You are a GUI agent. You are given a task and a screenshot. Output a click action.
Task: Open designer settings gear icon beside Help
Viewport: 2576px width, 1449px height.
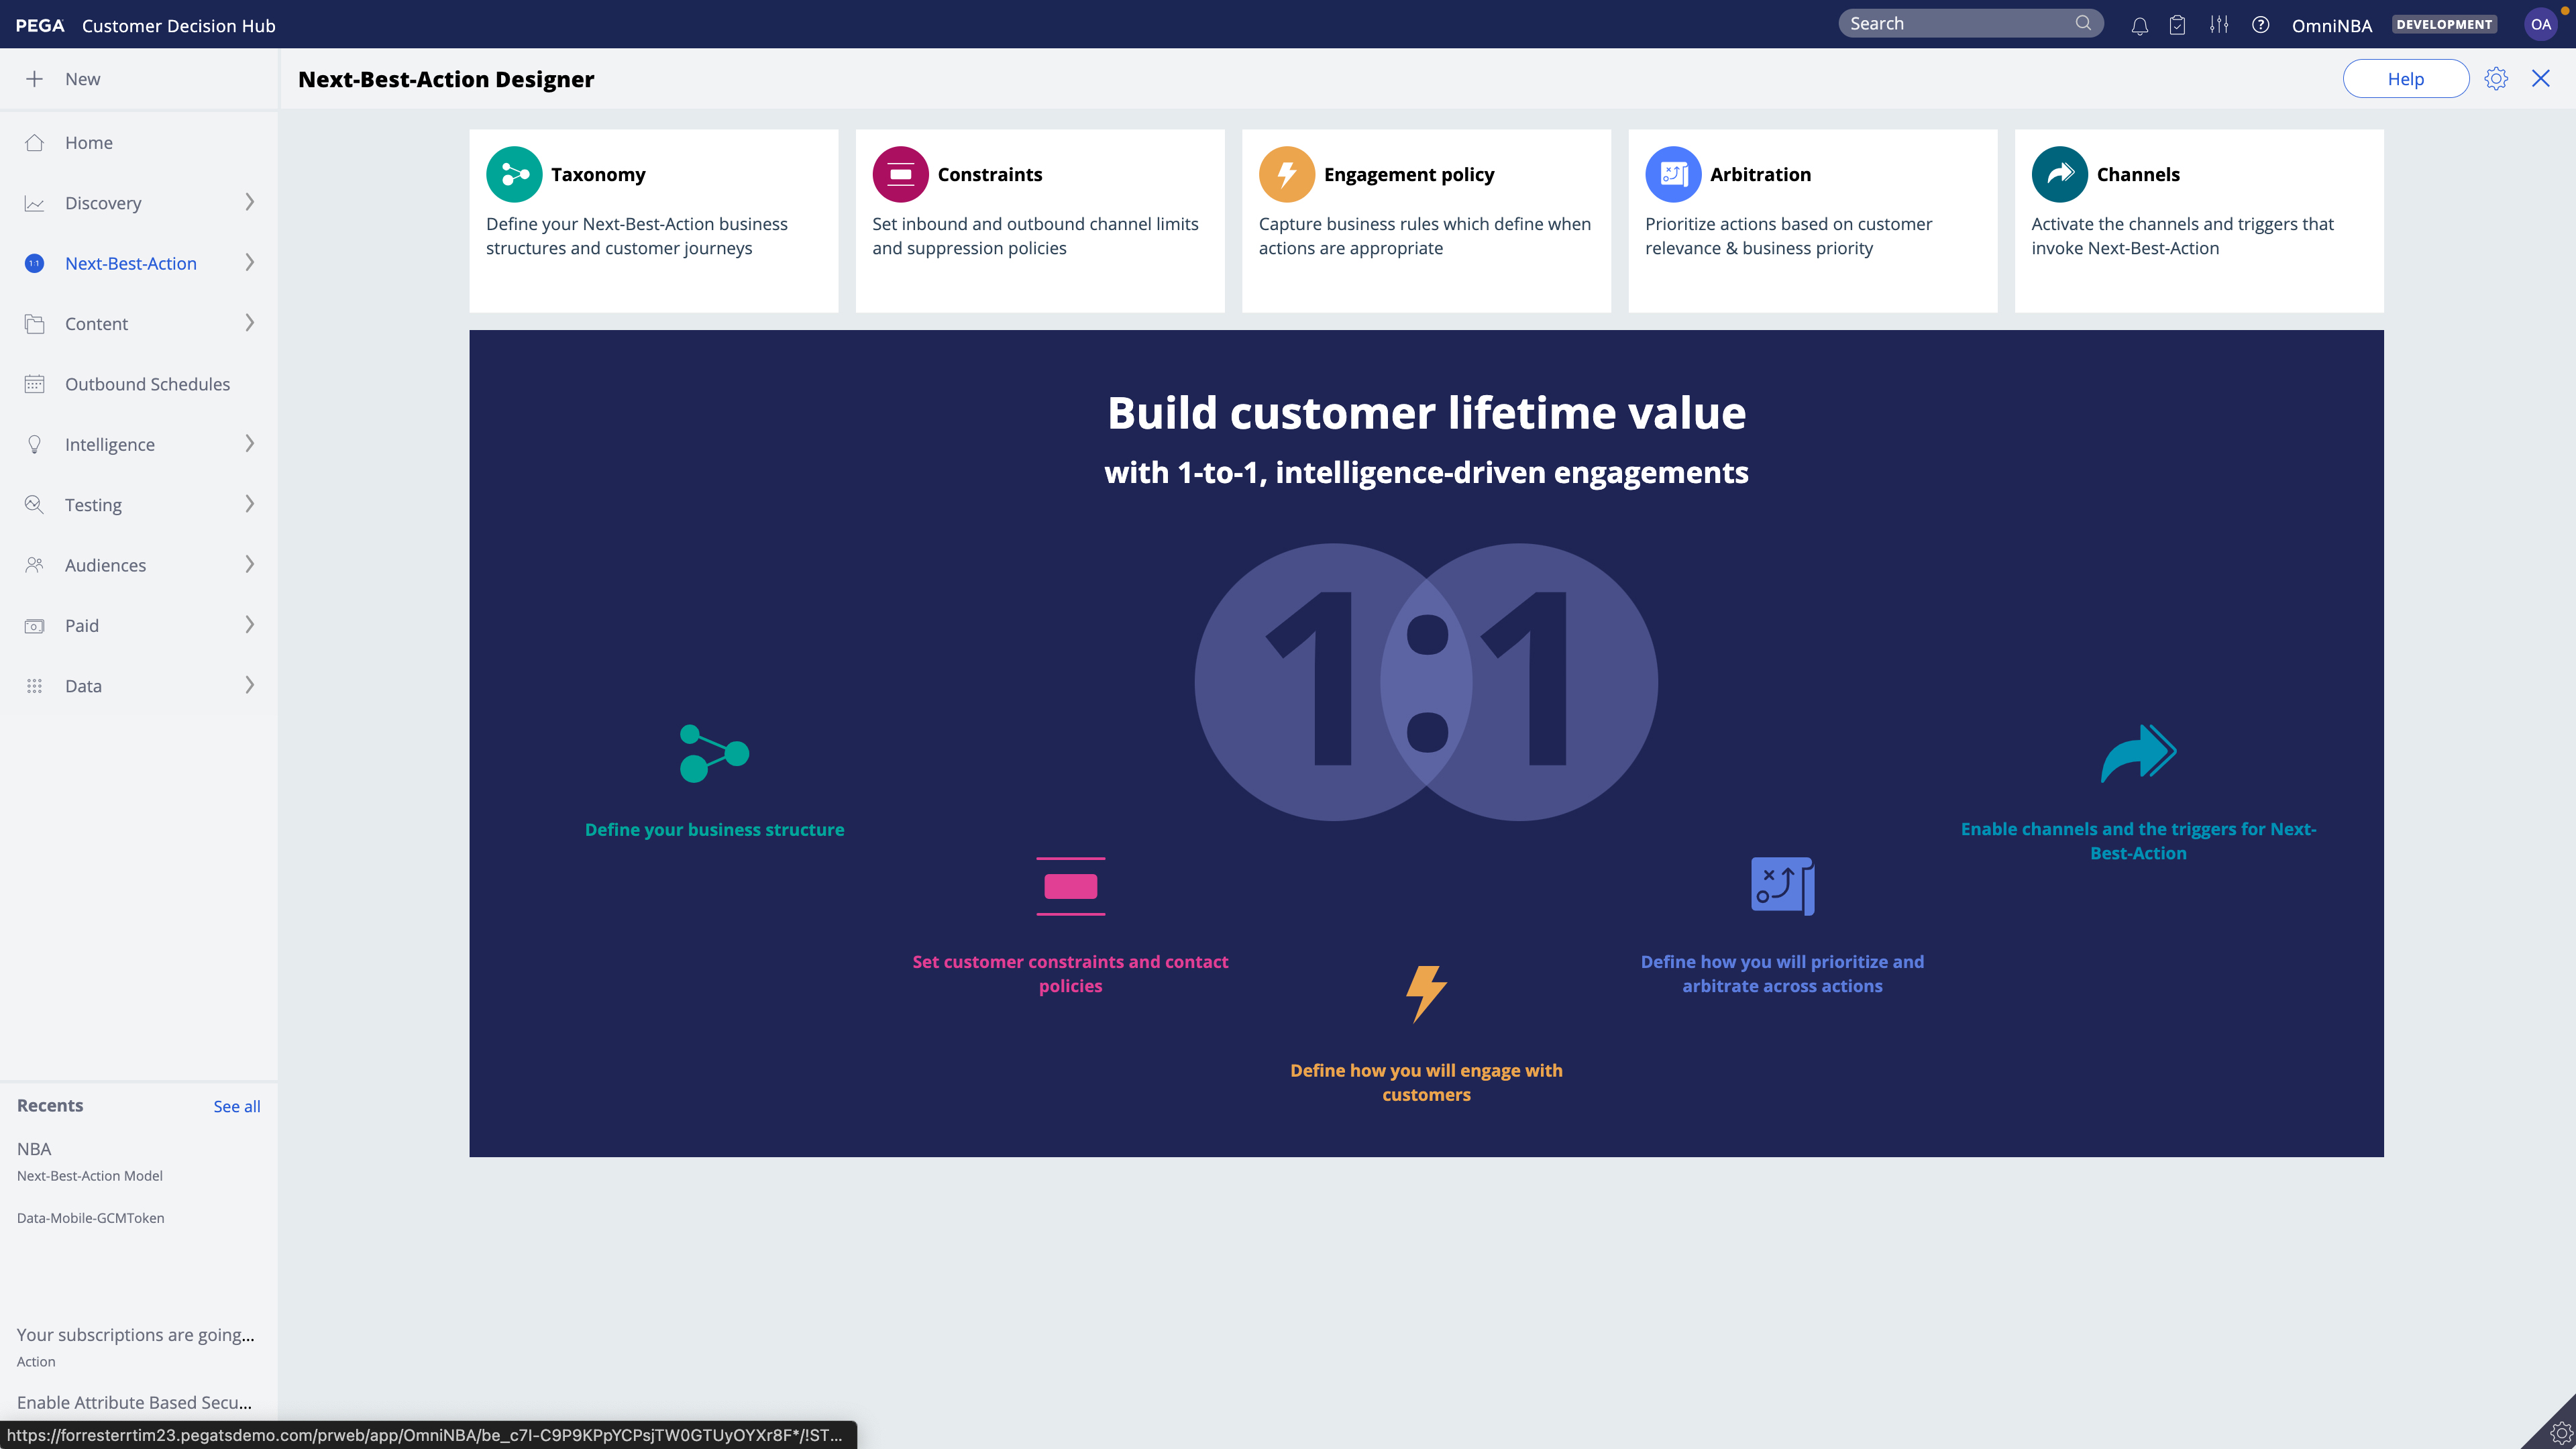pyautogui.click(x=2496, y=78)
